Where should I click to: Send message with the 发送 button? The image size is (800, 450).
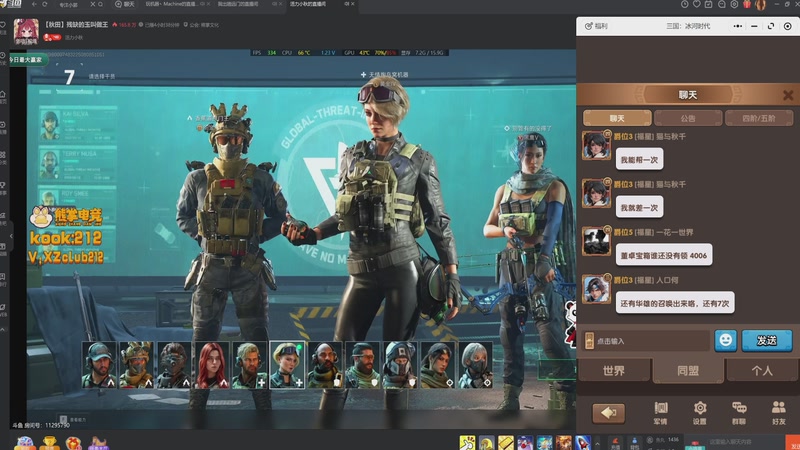click(x=767, y=340)
